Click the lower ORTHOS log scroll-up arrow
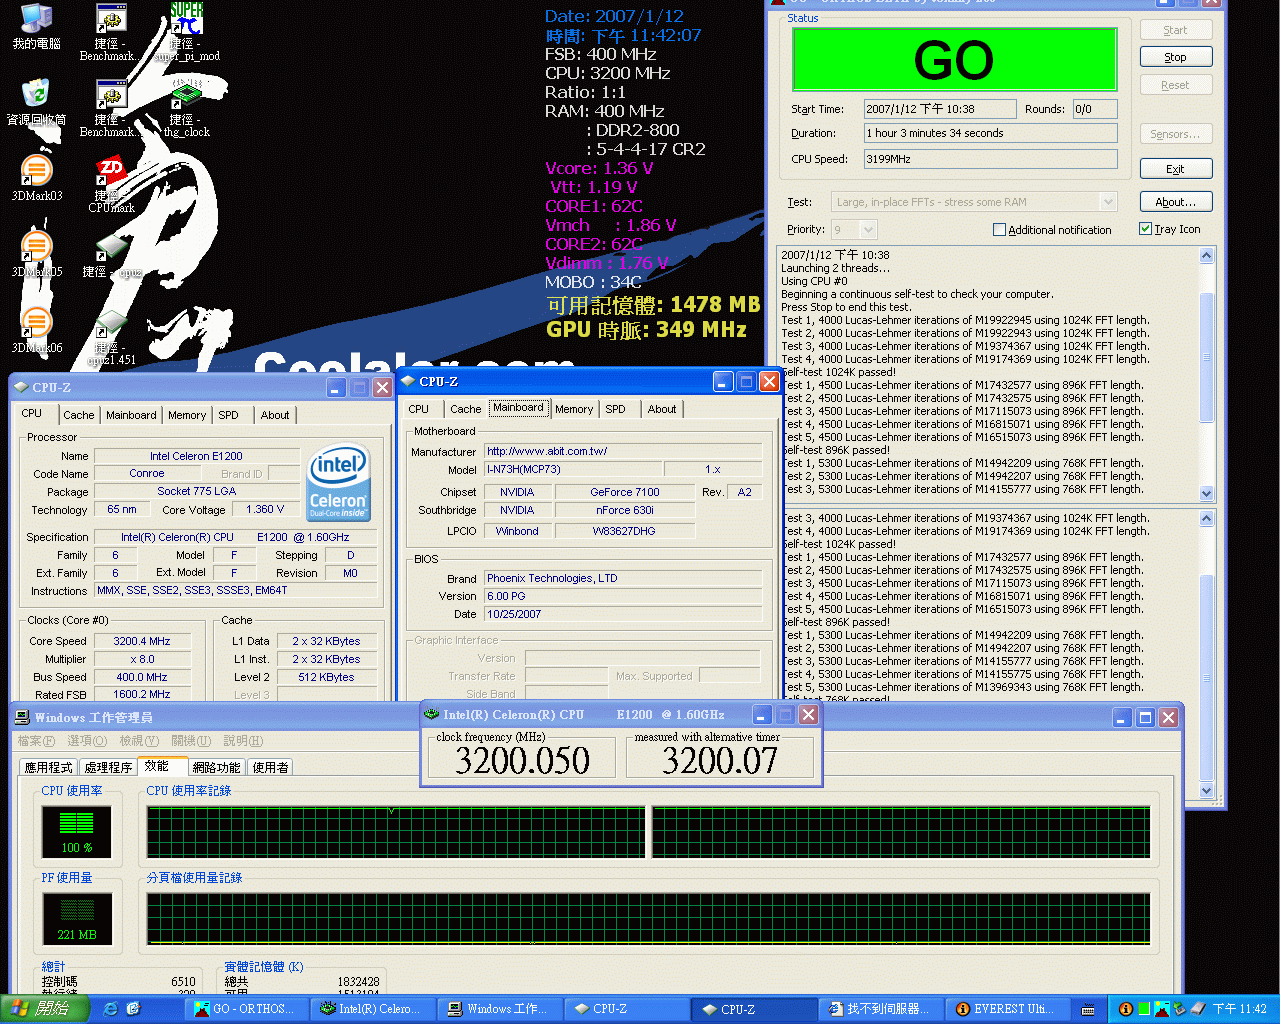1280x1024 pixels. click(x=1207, y=518)
